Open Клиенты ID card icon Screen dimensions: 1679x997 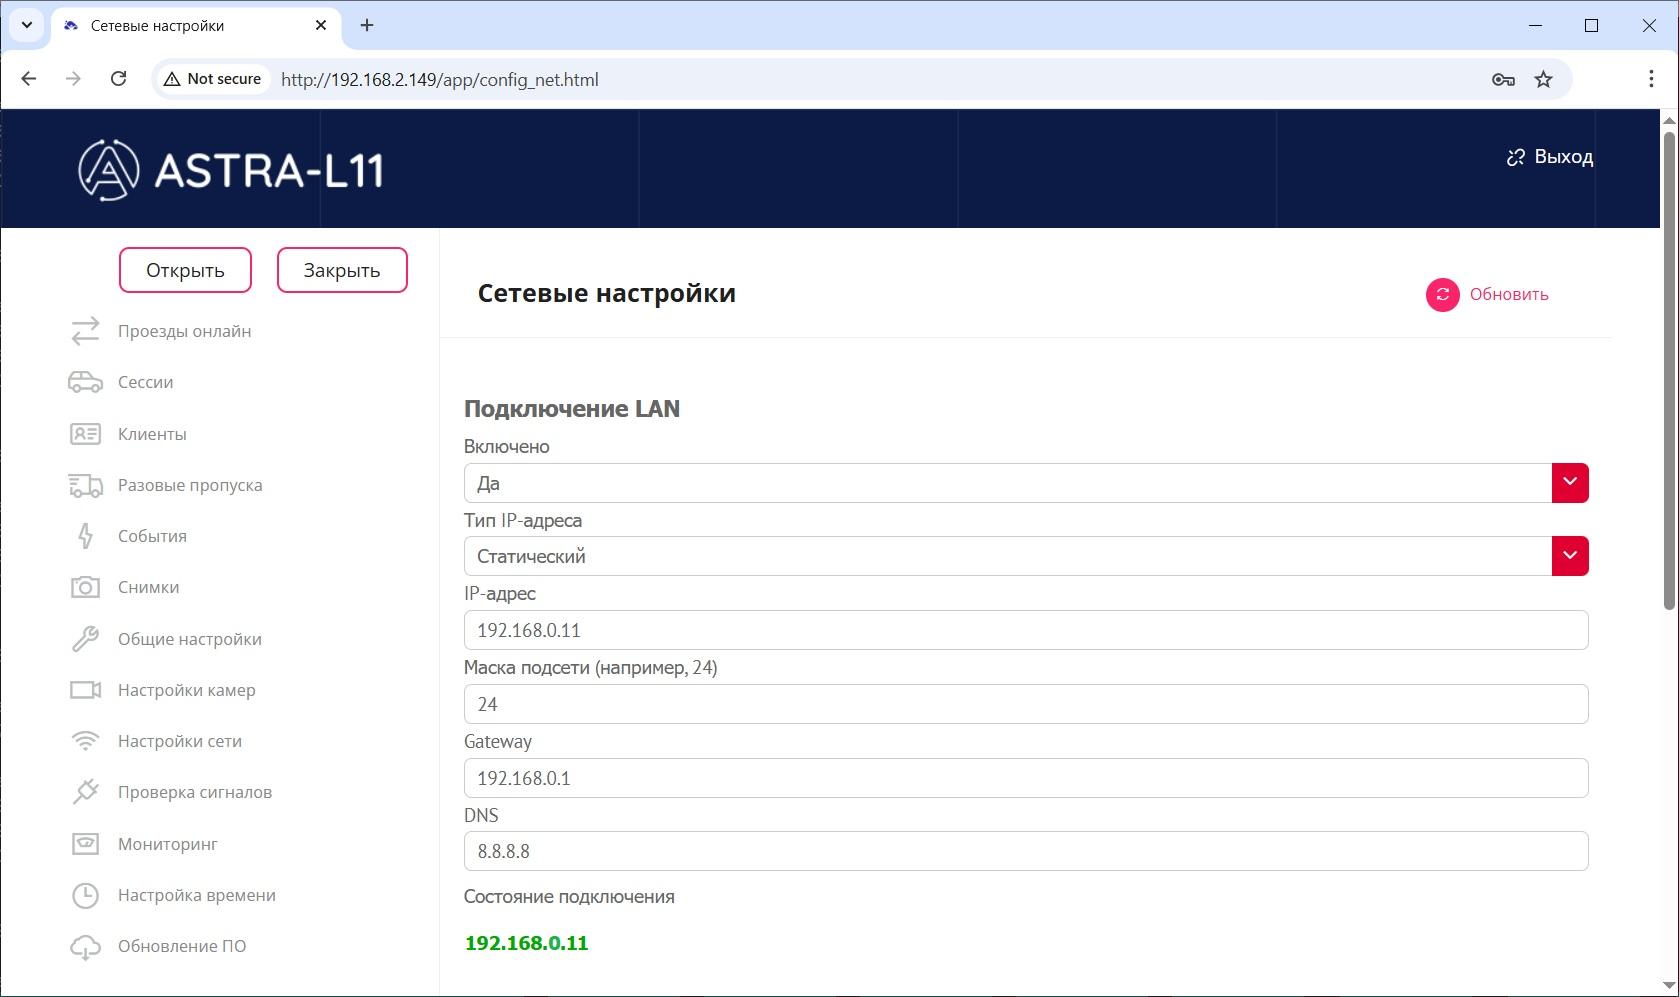(85, 434)
